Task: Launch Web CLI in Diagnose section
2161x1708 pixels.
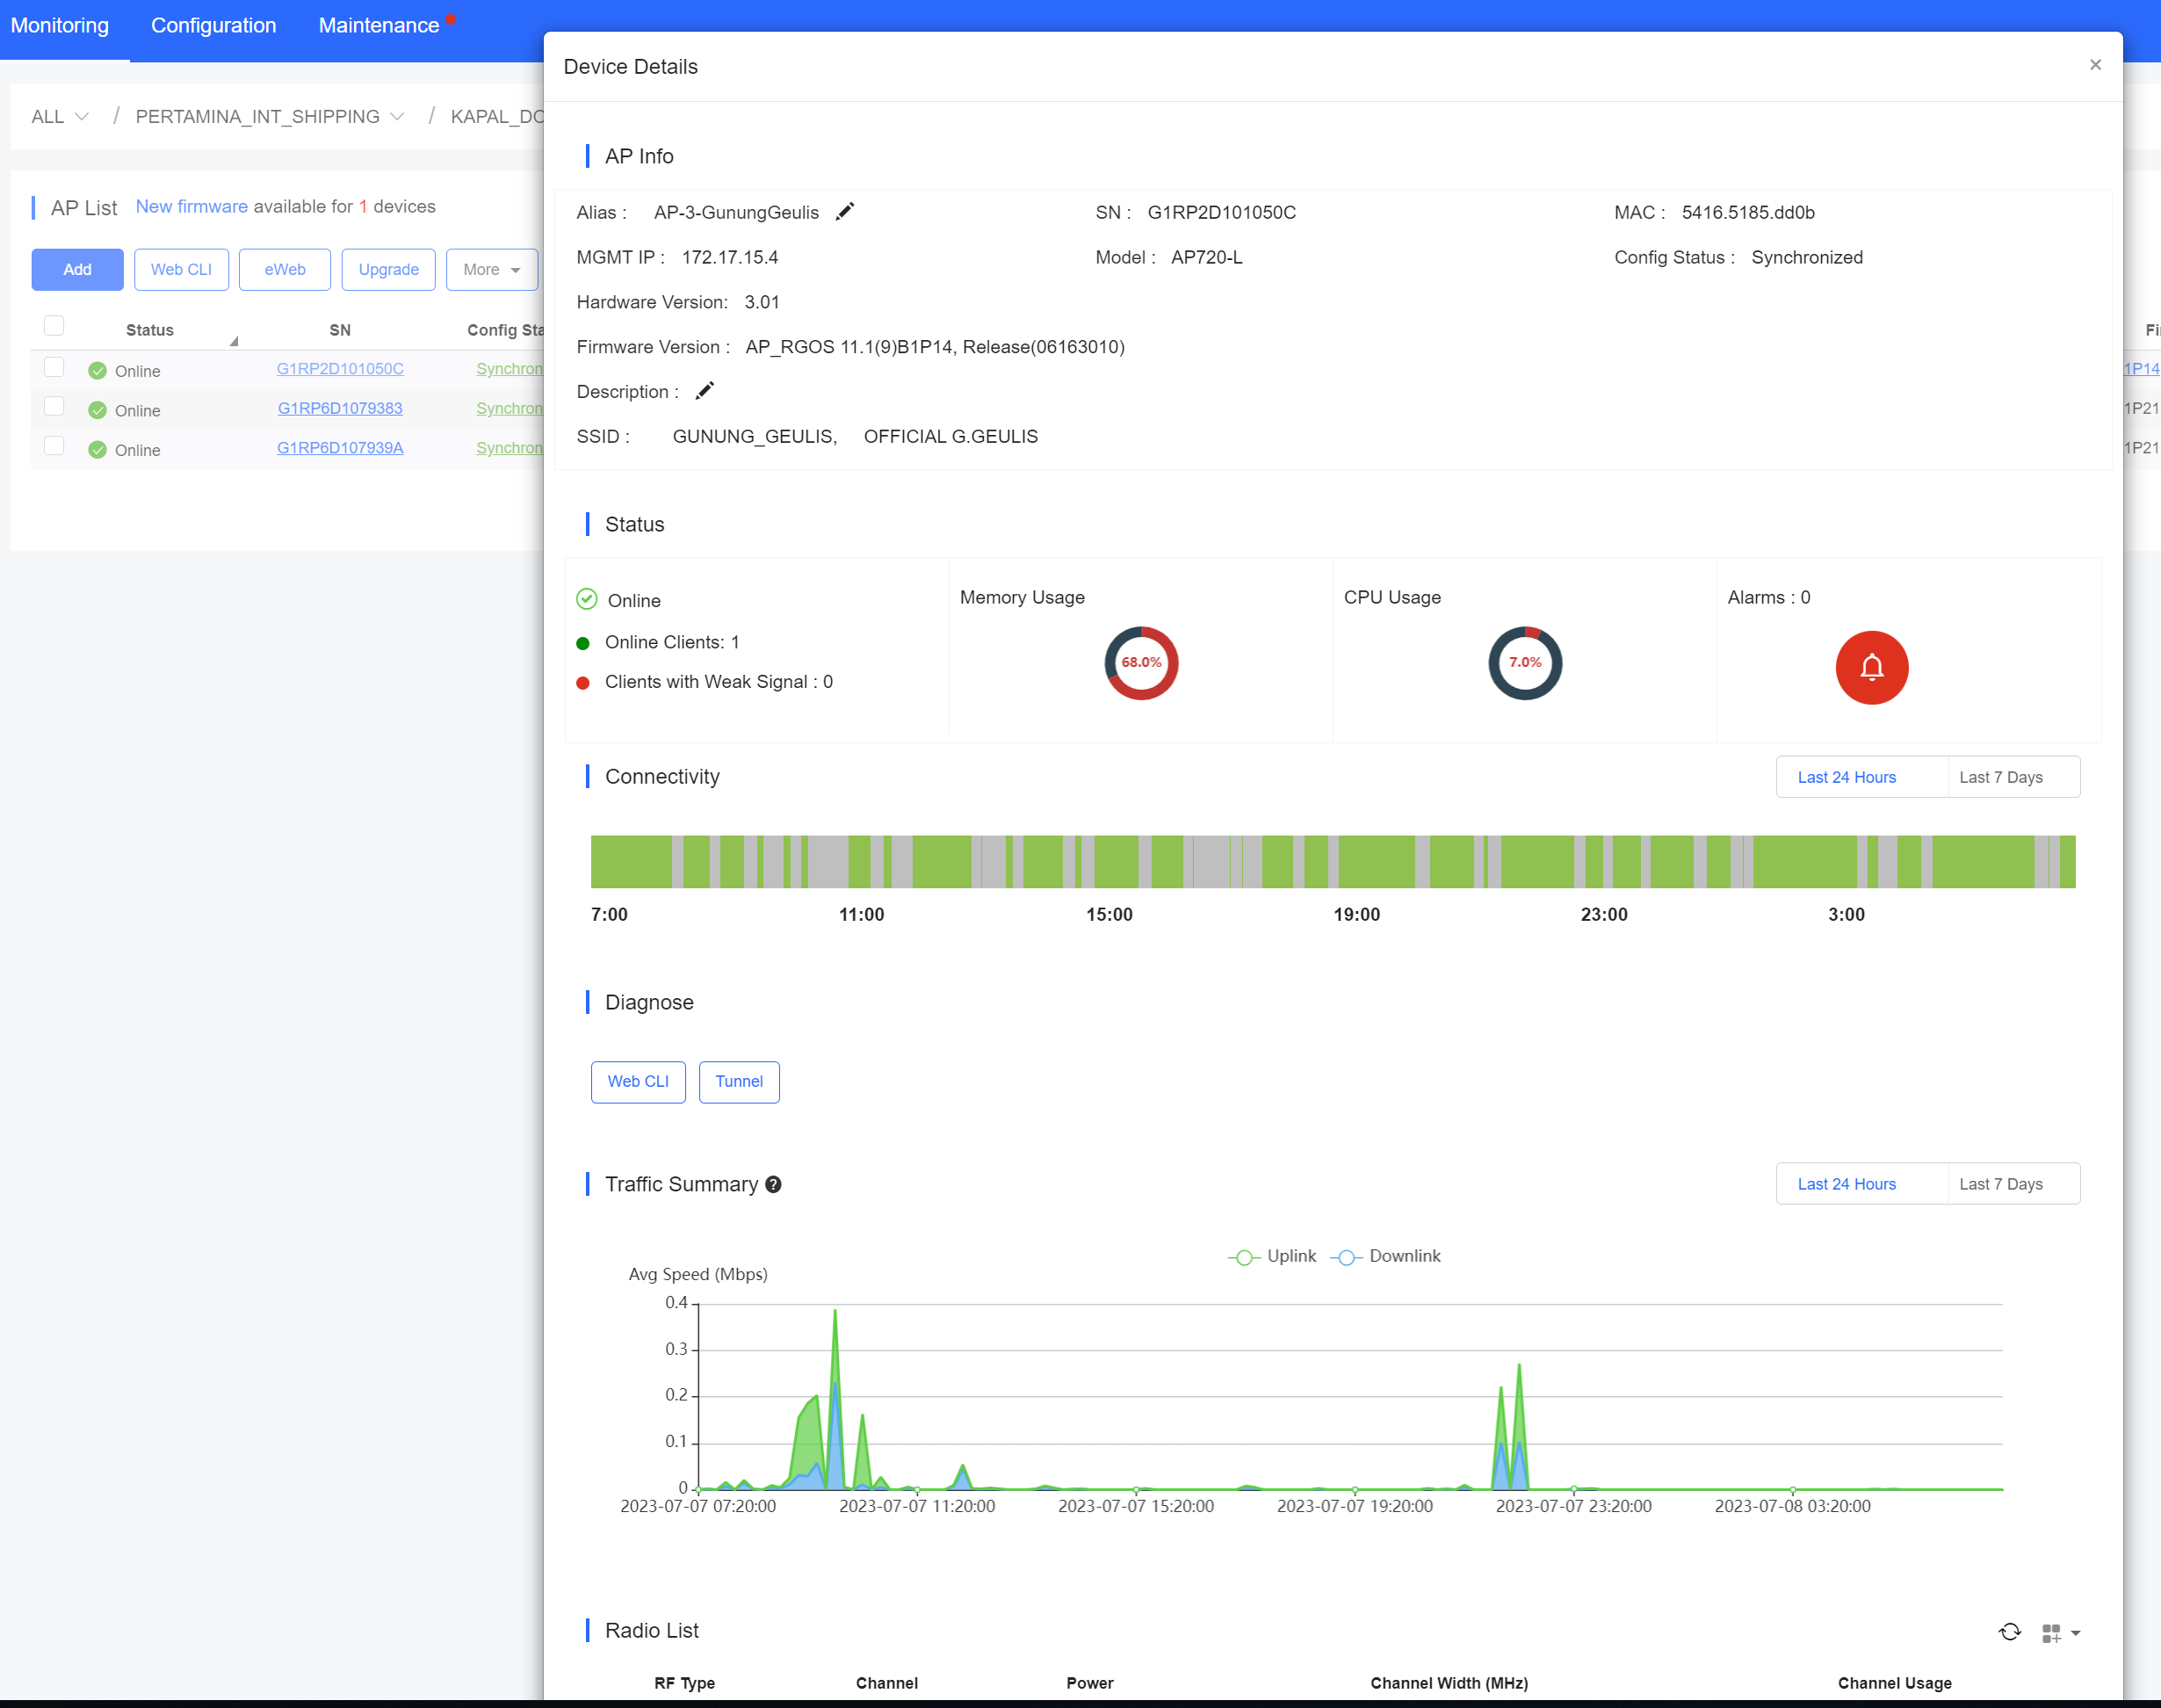Action: (x=638, y=1082)
